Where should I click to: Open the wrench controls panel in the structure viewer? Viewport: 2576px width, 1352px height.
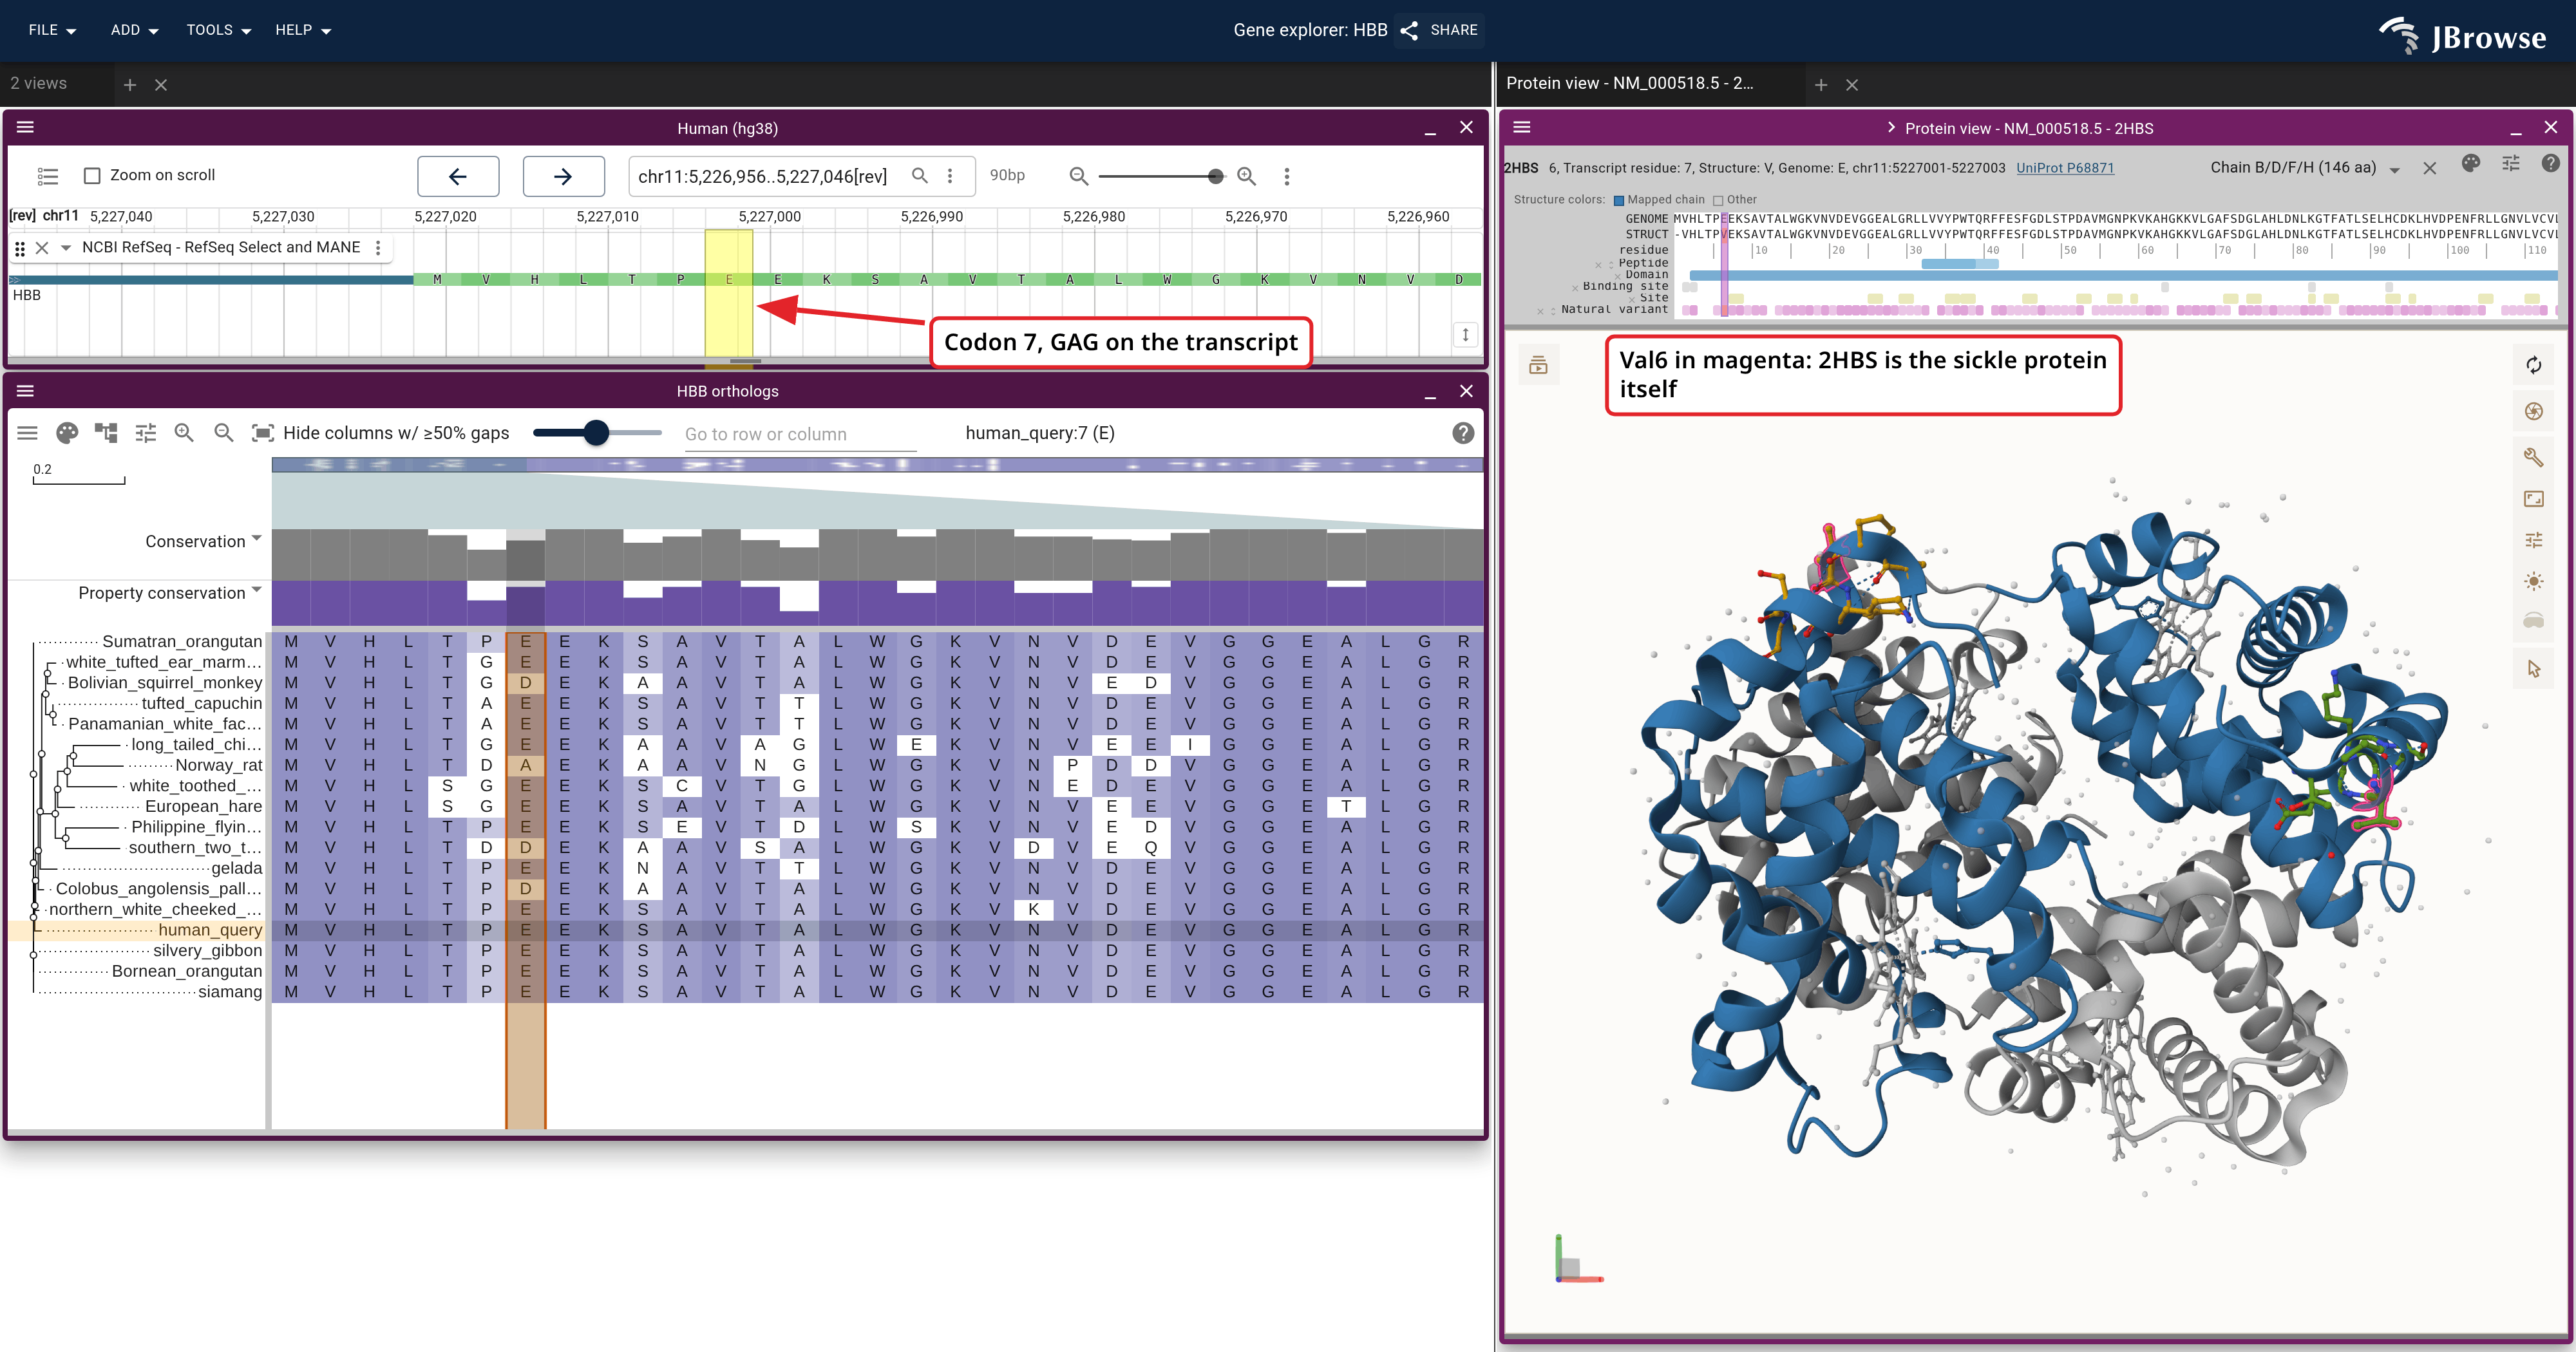click(x=2533, y=457)
